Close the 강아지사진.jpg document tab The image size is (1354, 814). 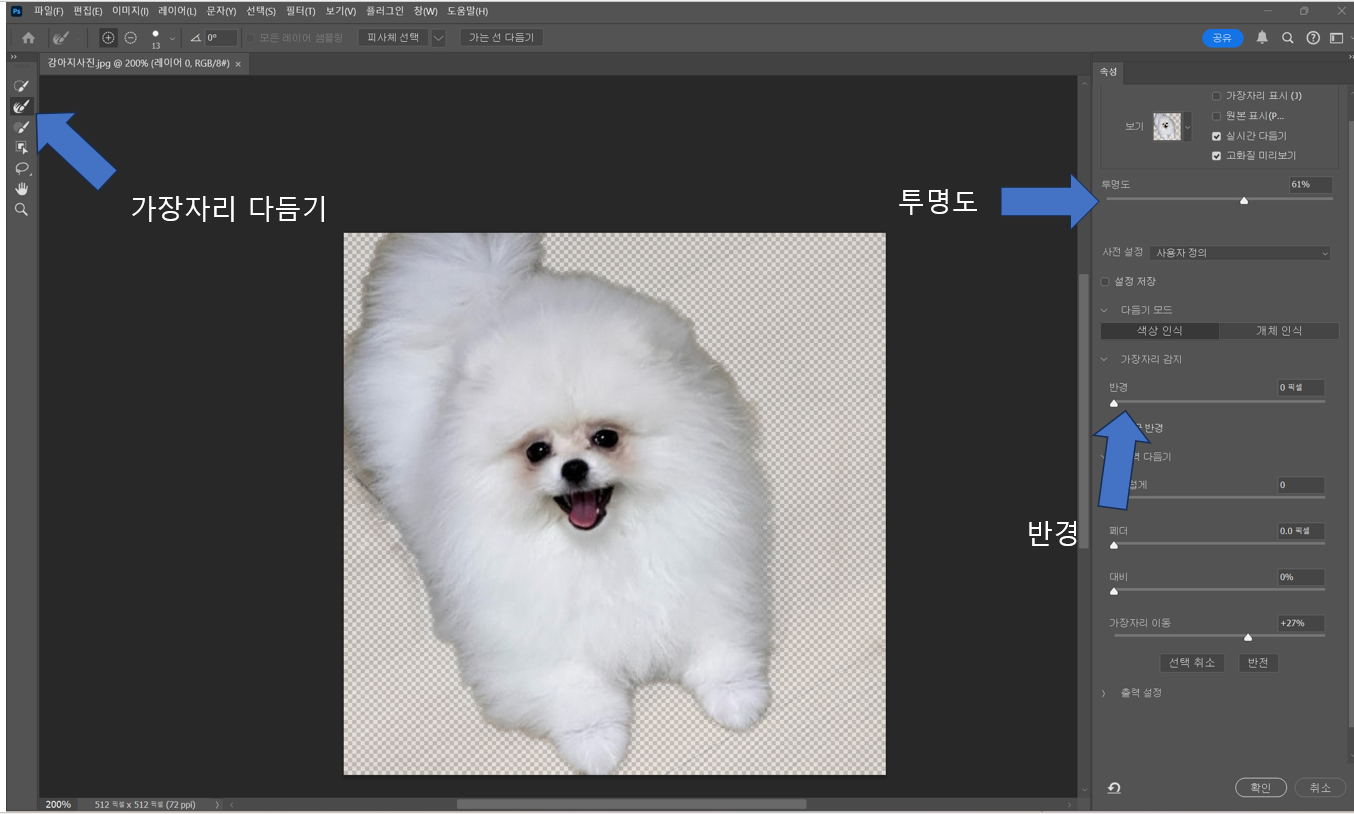[x=238, y=64]
